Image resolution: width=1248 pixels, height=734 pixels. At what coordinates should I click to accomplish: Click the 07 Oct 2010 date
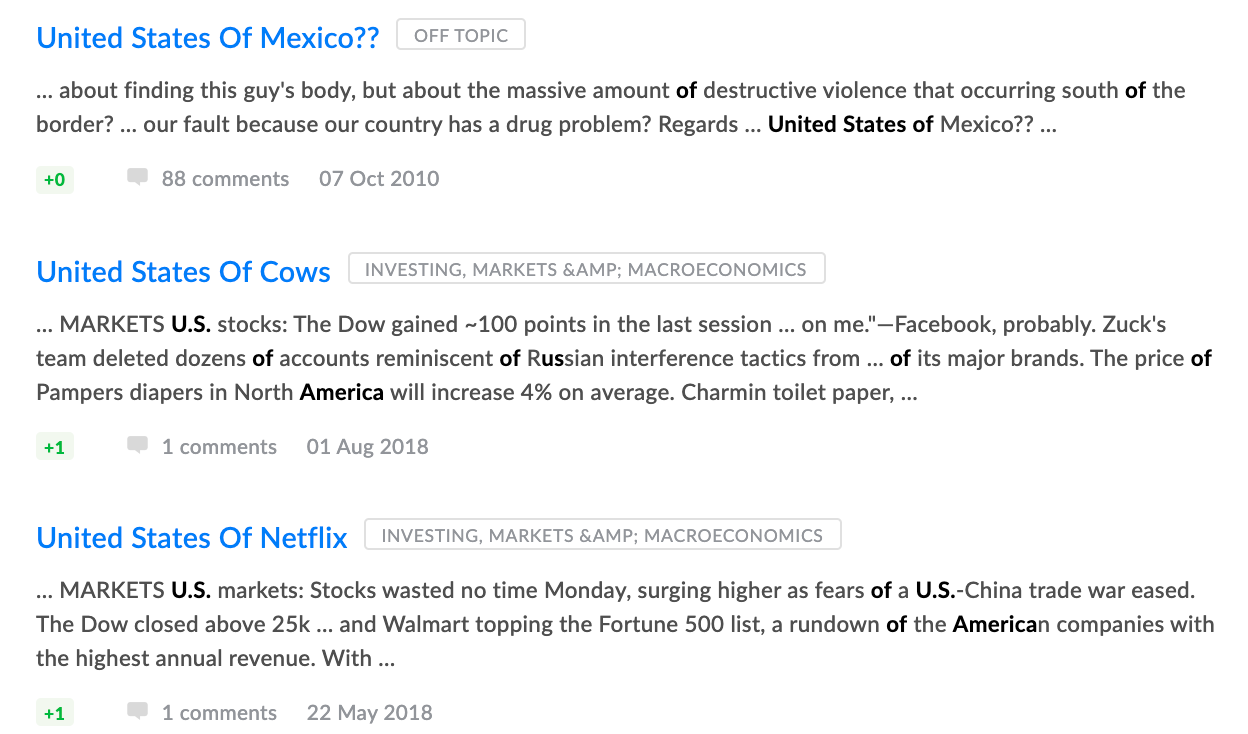coord(379,179)
